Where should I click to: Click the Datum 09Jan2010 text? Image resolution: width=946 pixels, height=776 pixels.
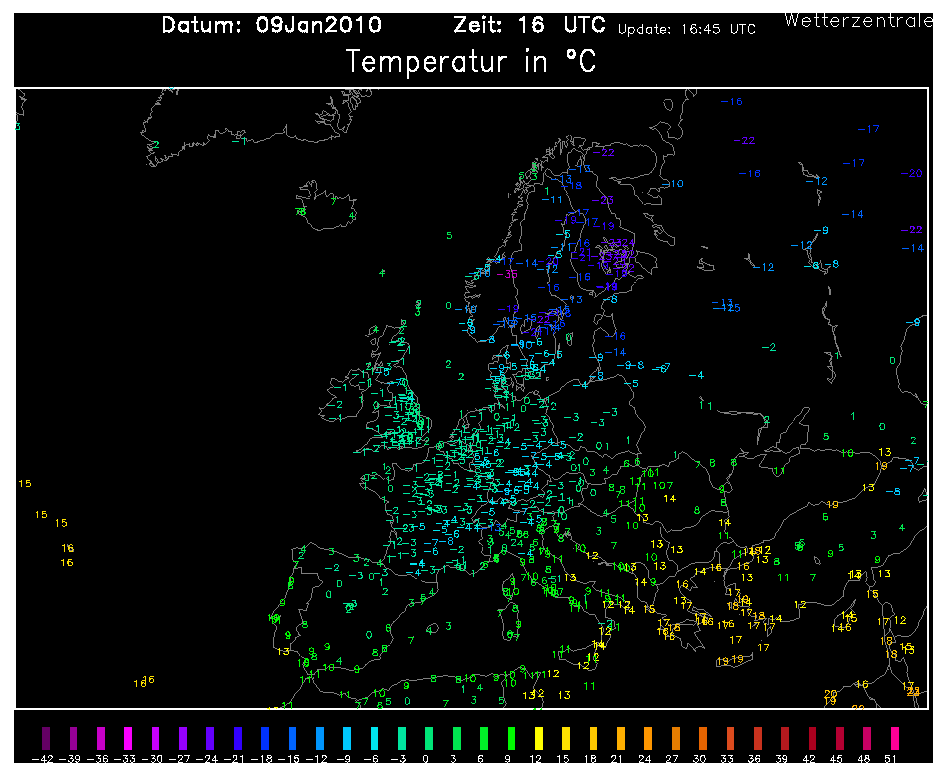(x=271, y=26)
